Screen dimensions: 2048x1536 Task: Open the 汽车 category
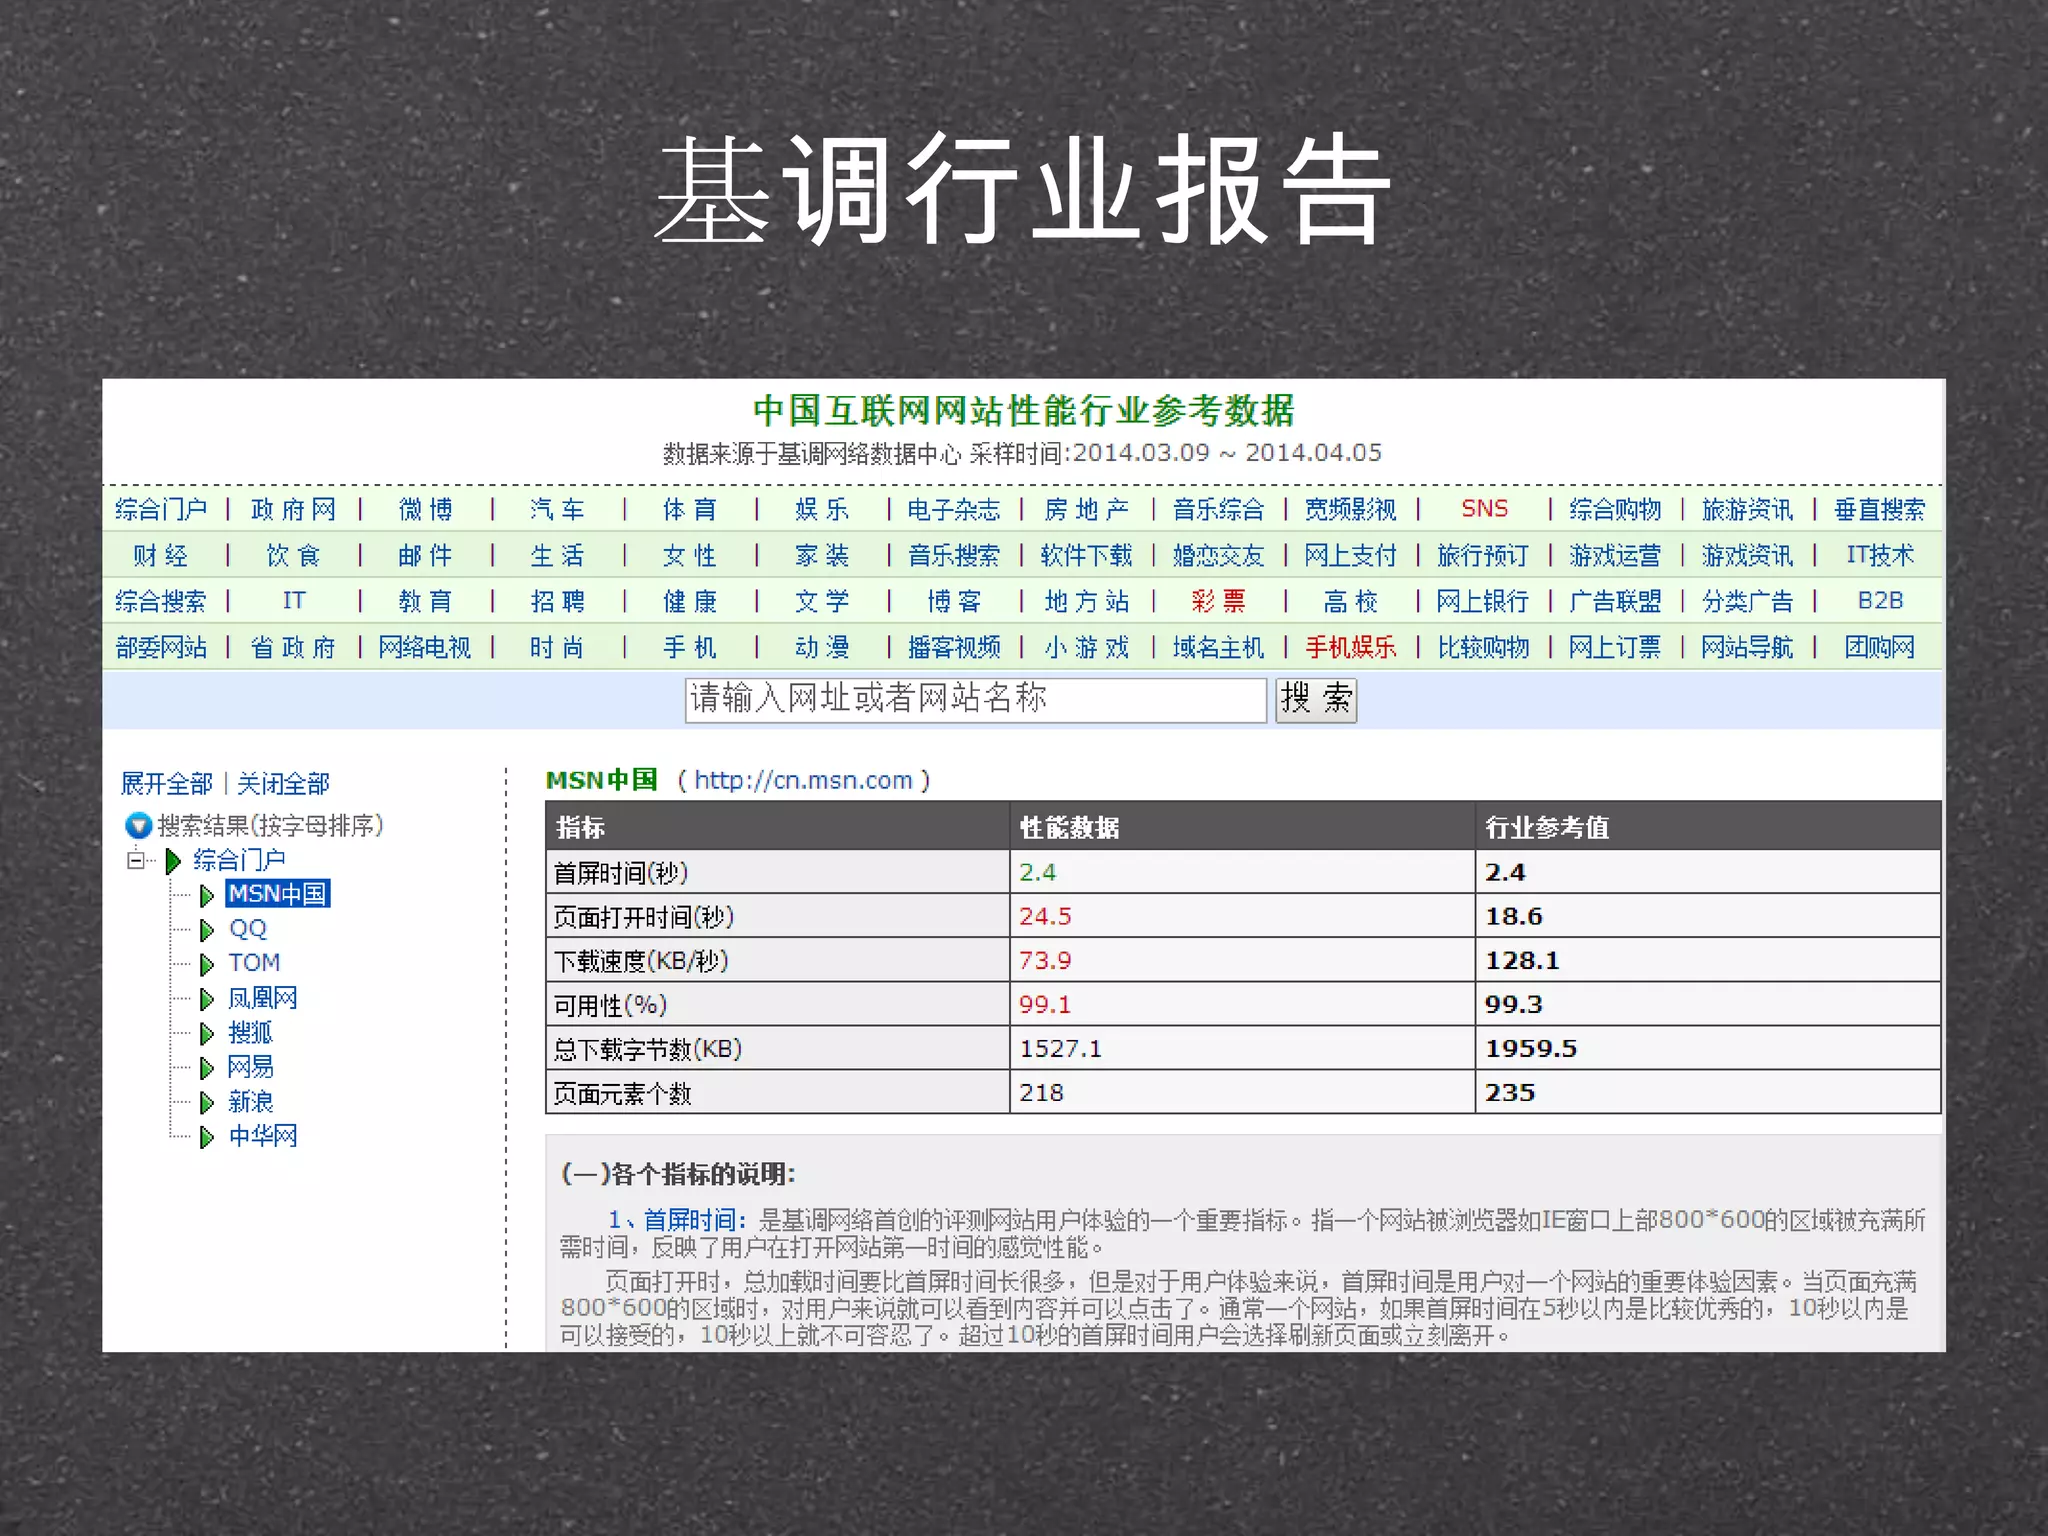[557, 509]
